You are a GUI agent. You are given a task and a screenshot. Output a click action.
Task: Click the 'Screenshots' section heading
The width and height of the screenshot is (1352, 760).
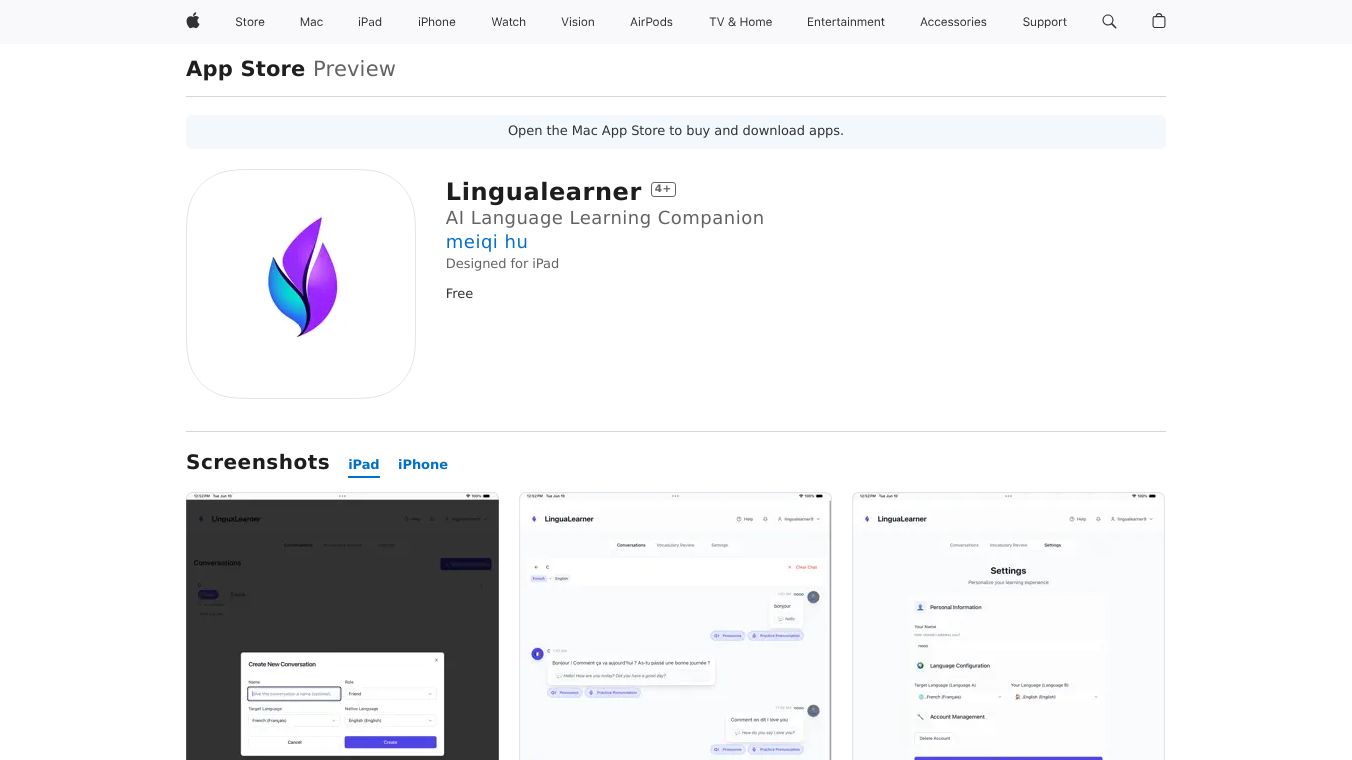point(258,462)
